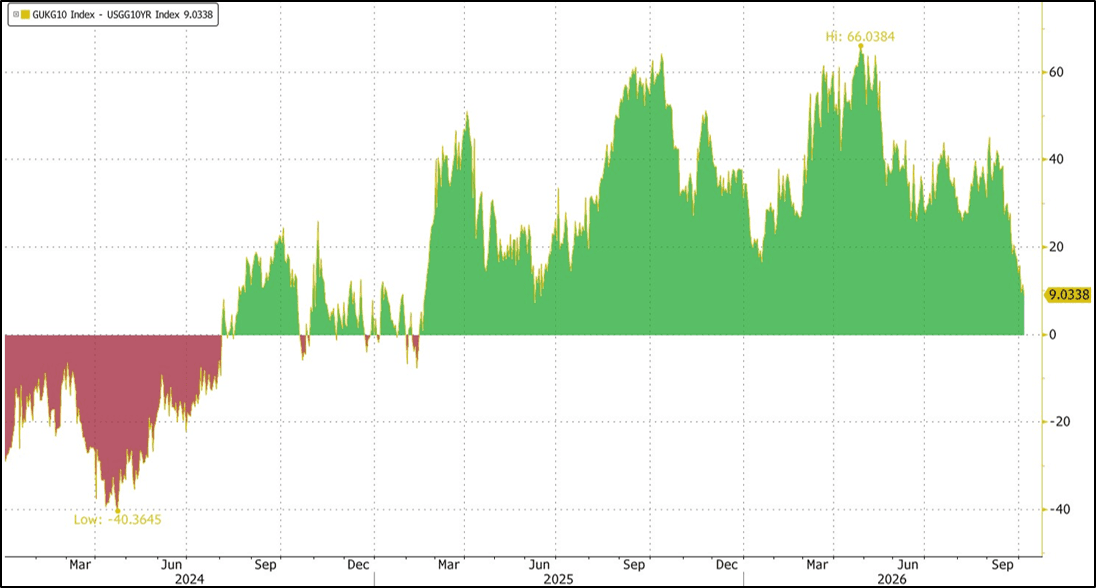Click the 9.0338 last-value tag

1068,295
